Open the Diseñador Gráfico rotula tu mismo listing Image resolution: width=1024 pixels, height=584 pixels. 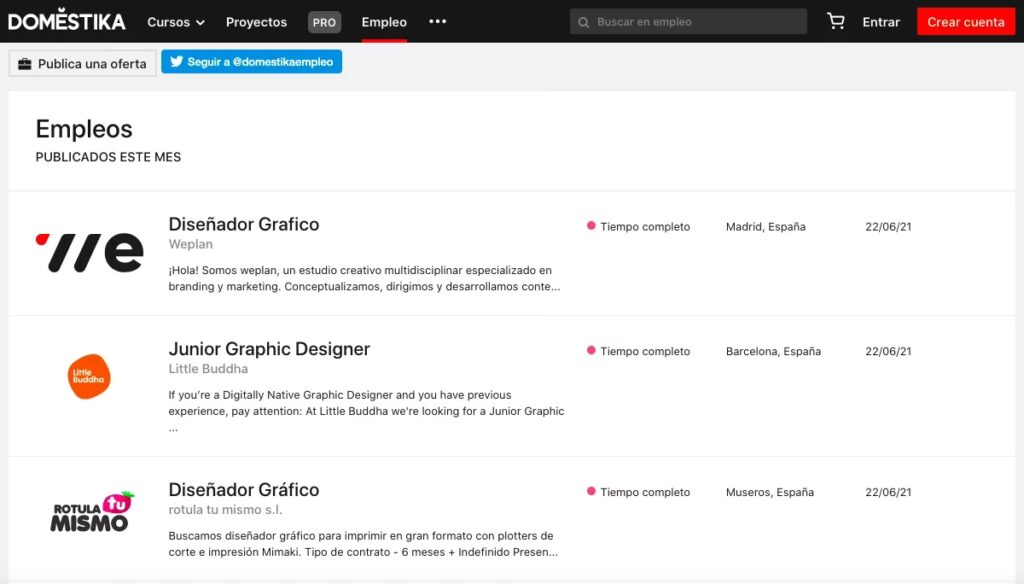(x=244, y=490)
